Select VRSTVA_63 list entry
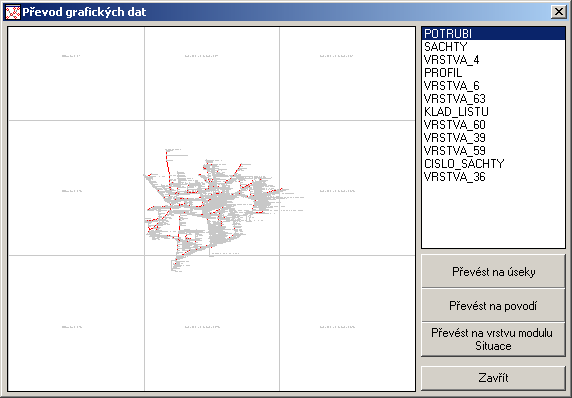The height and width of the screenshot is (398, 572). coord(493,99)
